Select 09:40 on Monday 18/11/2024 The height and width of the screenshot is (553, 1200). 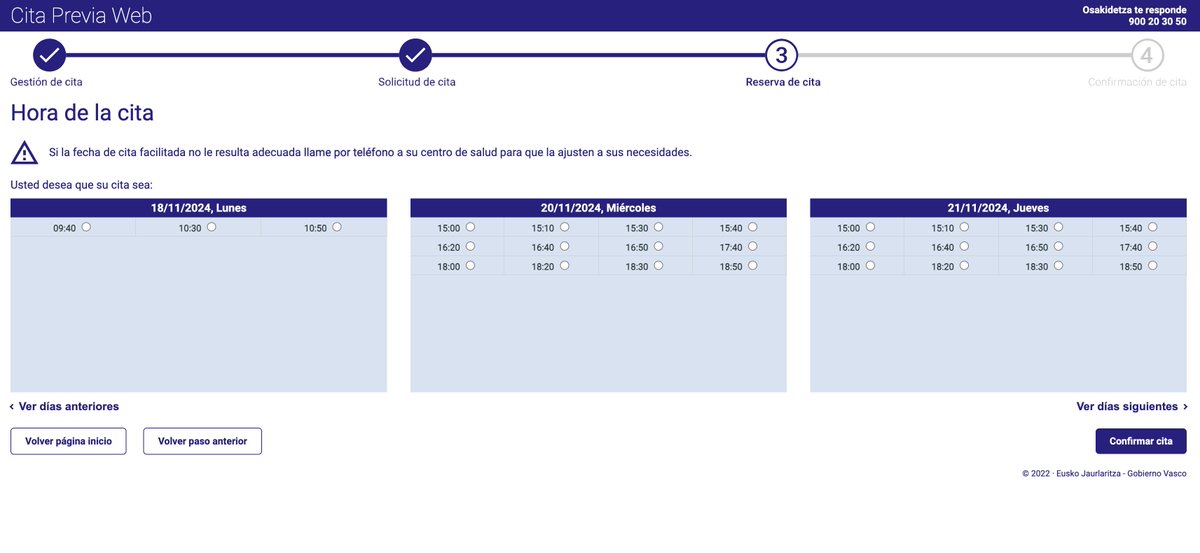point(86,227)
